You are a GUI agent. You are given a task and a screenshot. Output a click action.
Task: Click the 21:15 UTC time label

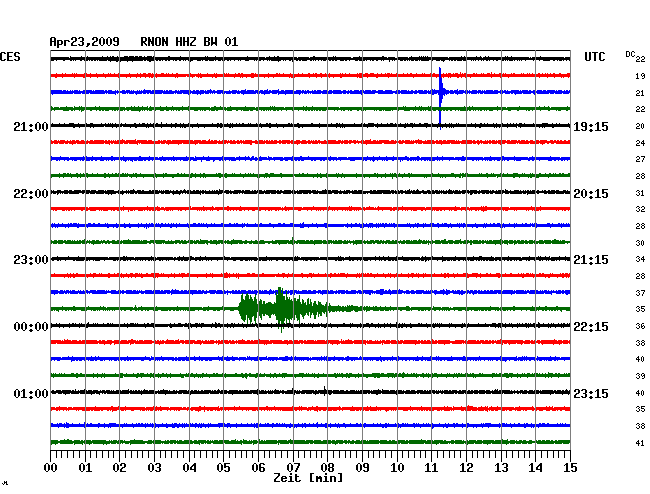(x=591, y=260)
